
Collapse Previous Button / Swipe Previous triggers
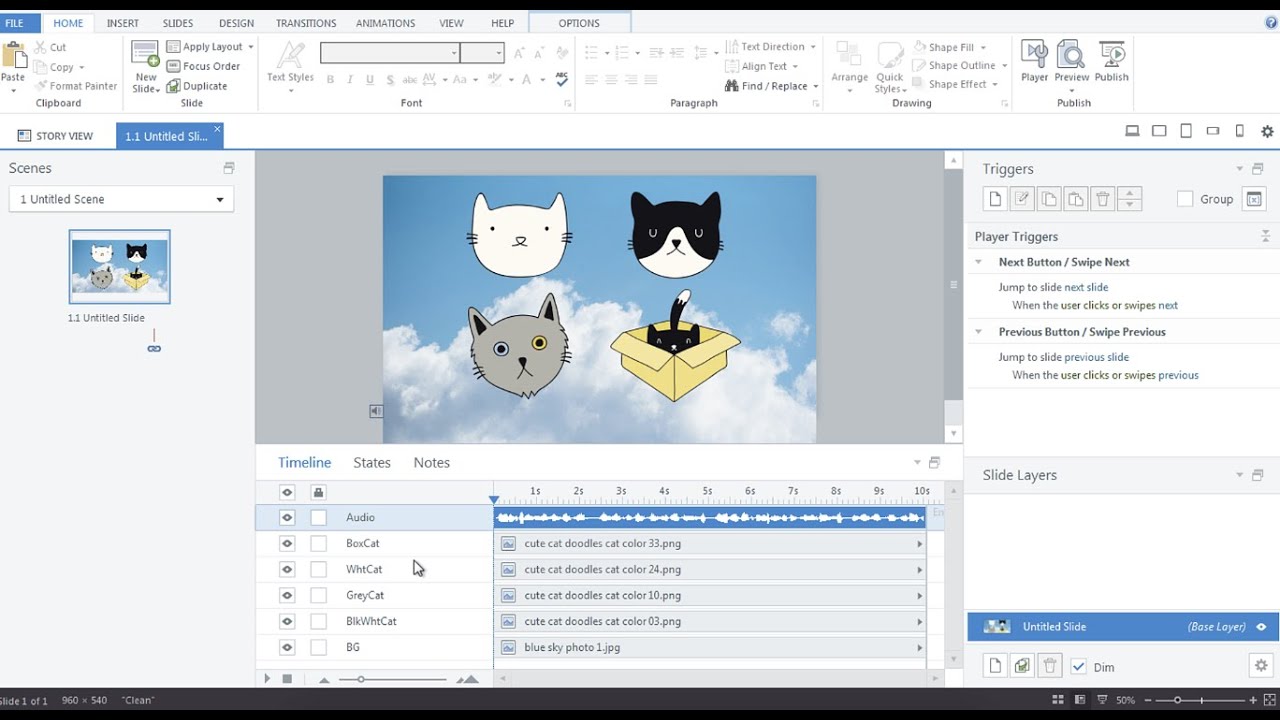[x=979, y=332]
